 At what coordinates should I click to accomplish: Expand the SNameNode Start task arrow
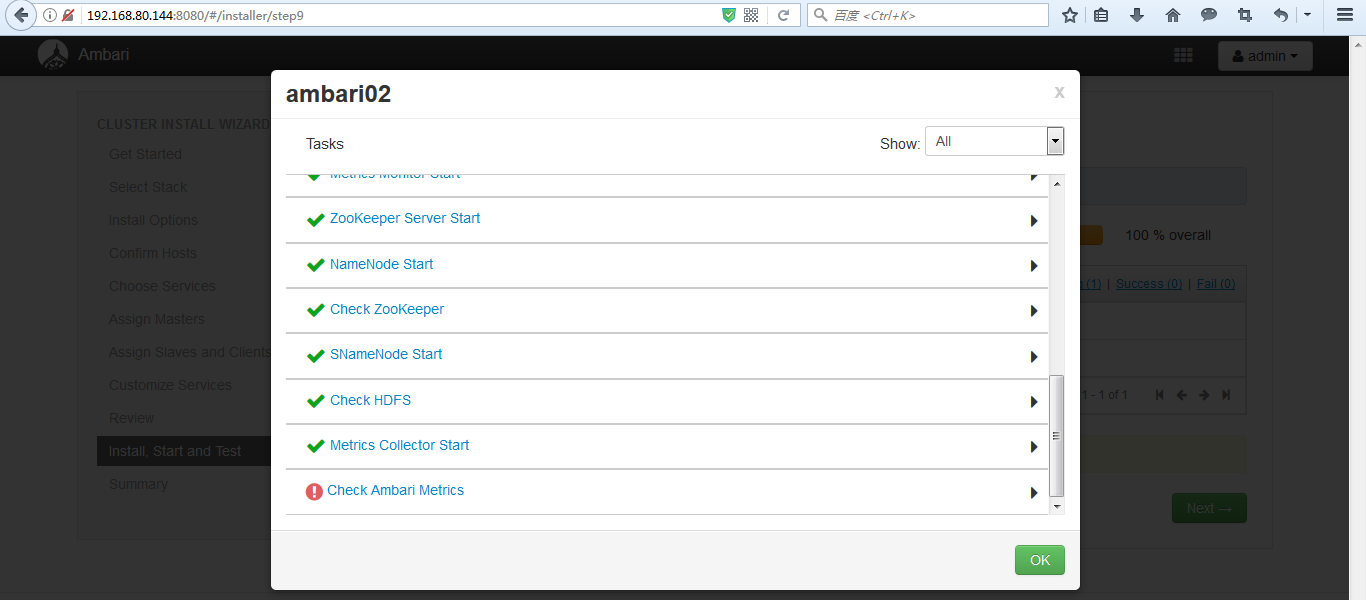(x=1034, y=357)
